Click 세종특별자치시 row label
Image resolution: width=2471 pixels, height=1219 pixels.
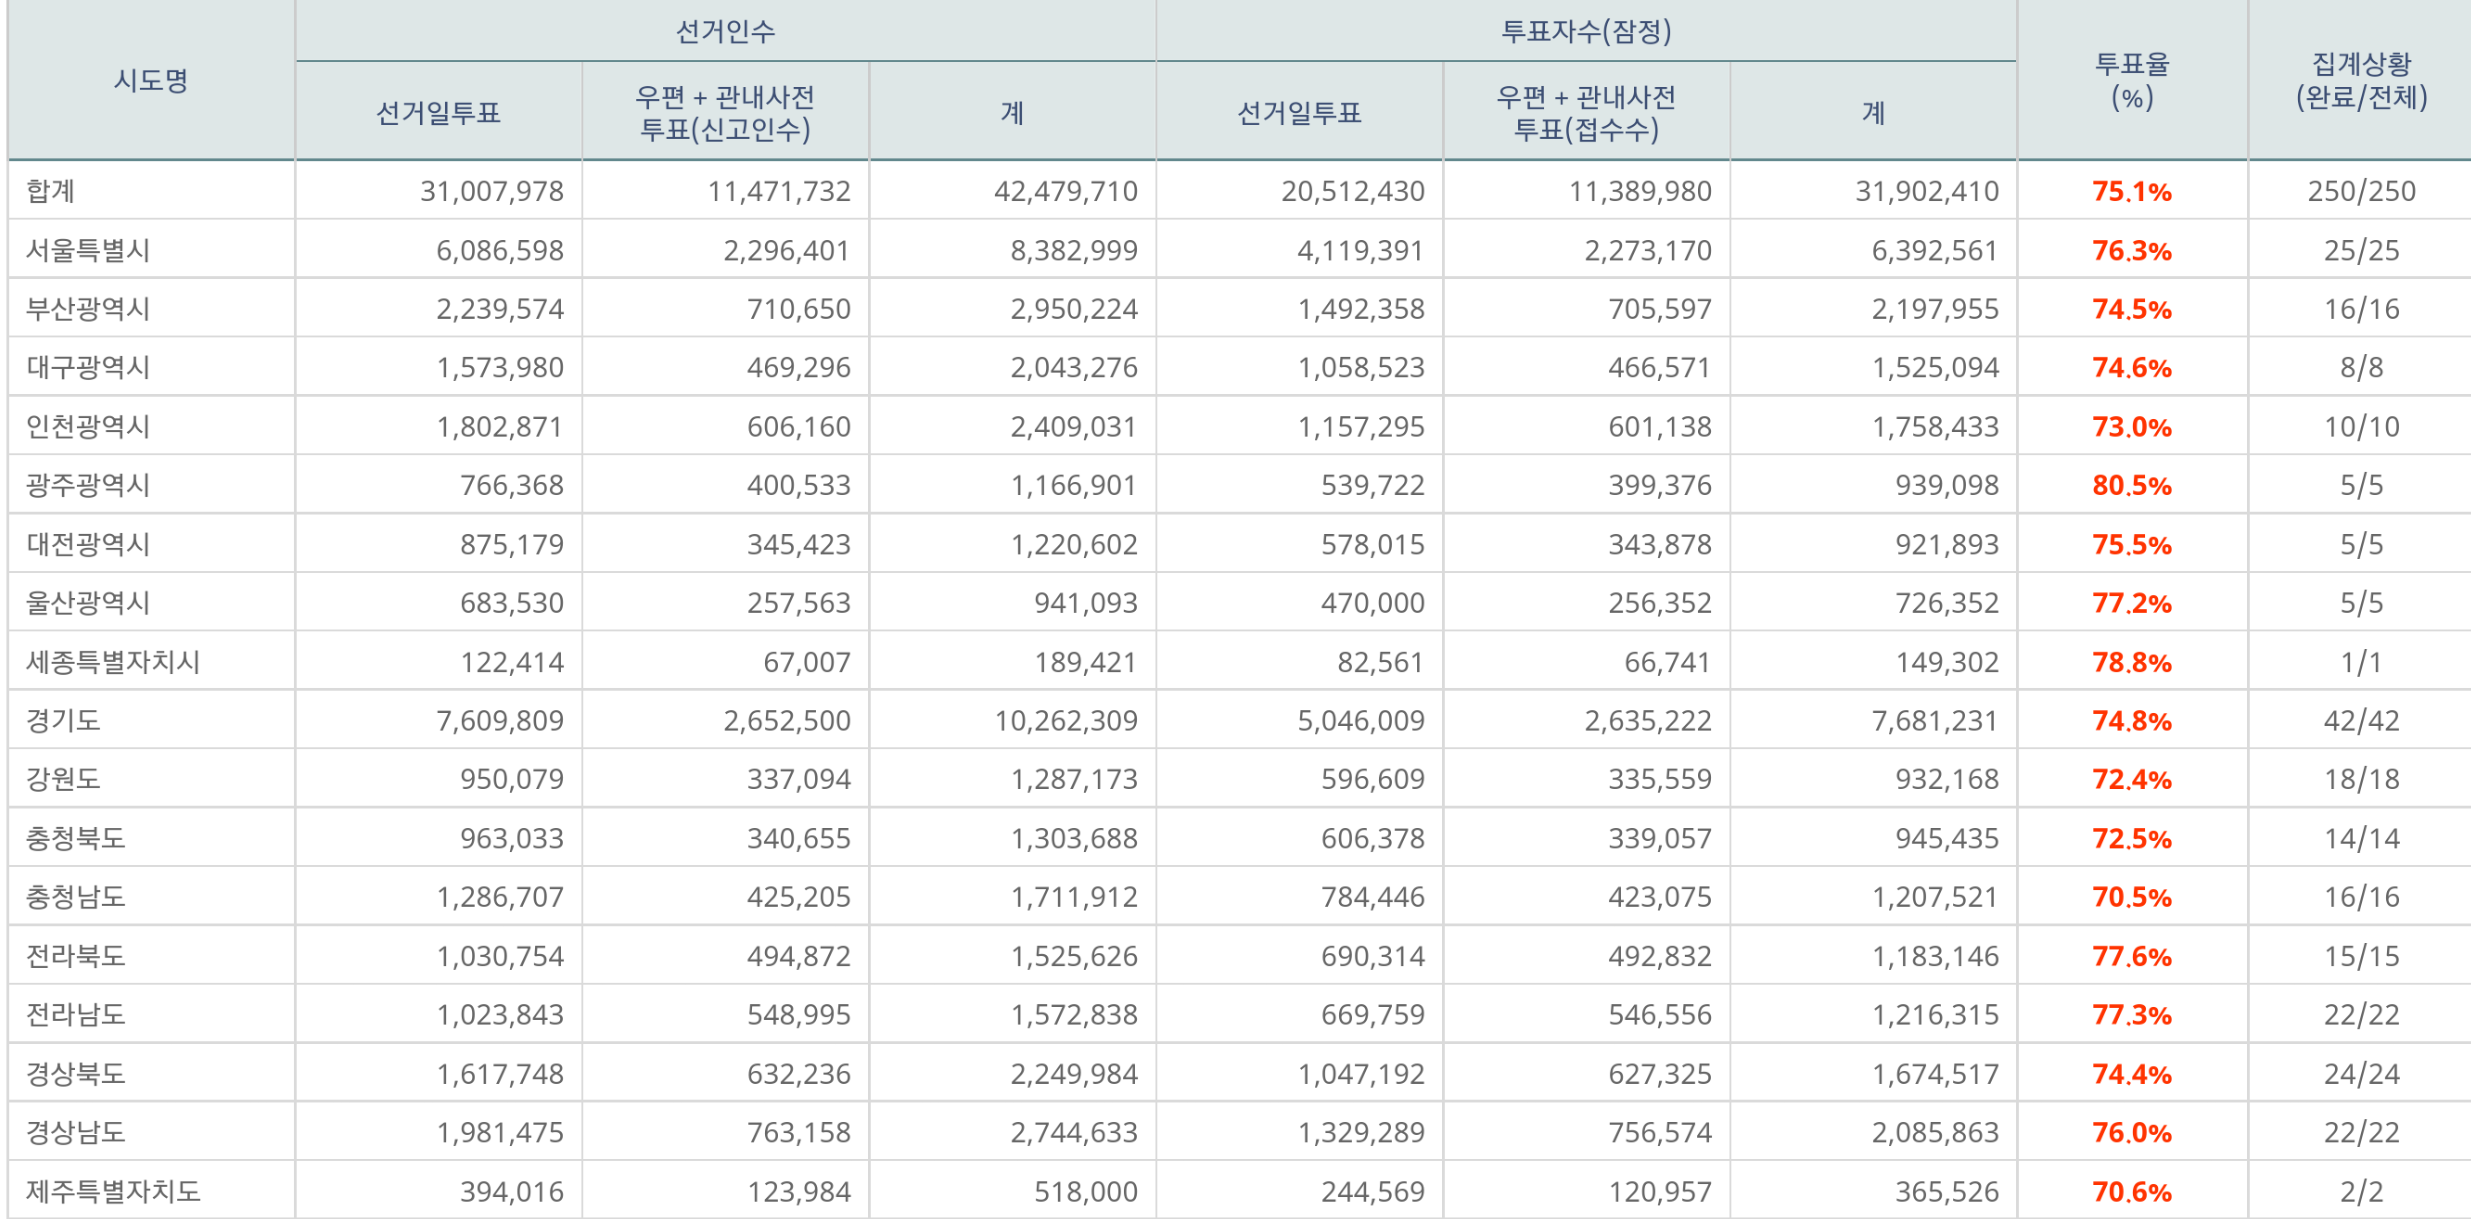[x=113, y=662]
